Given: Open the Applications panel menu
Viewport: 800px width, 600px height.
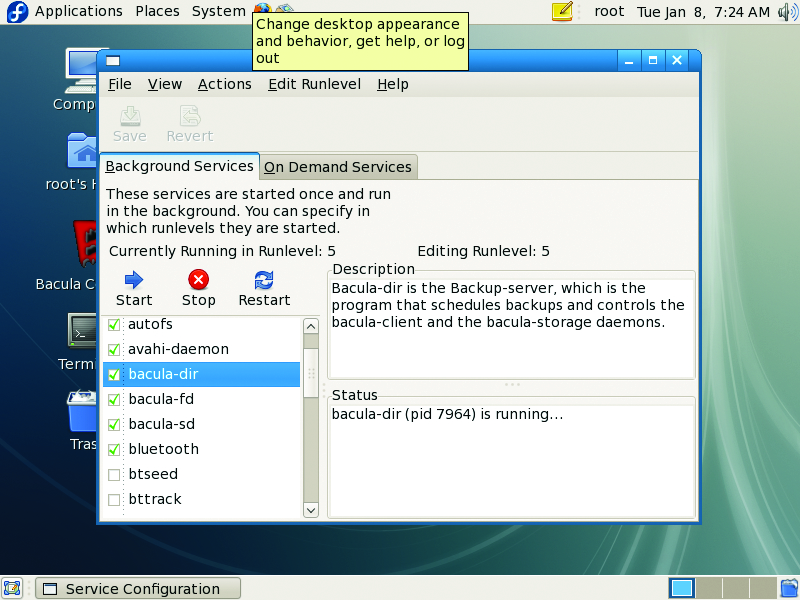Looking at the screenshot, I should click(78, 12).
